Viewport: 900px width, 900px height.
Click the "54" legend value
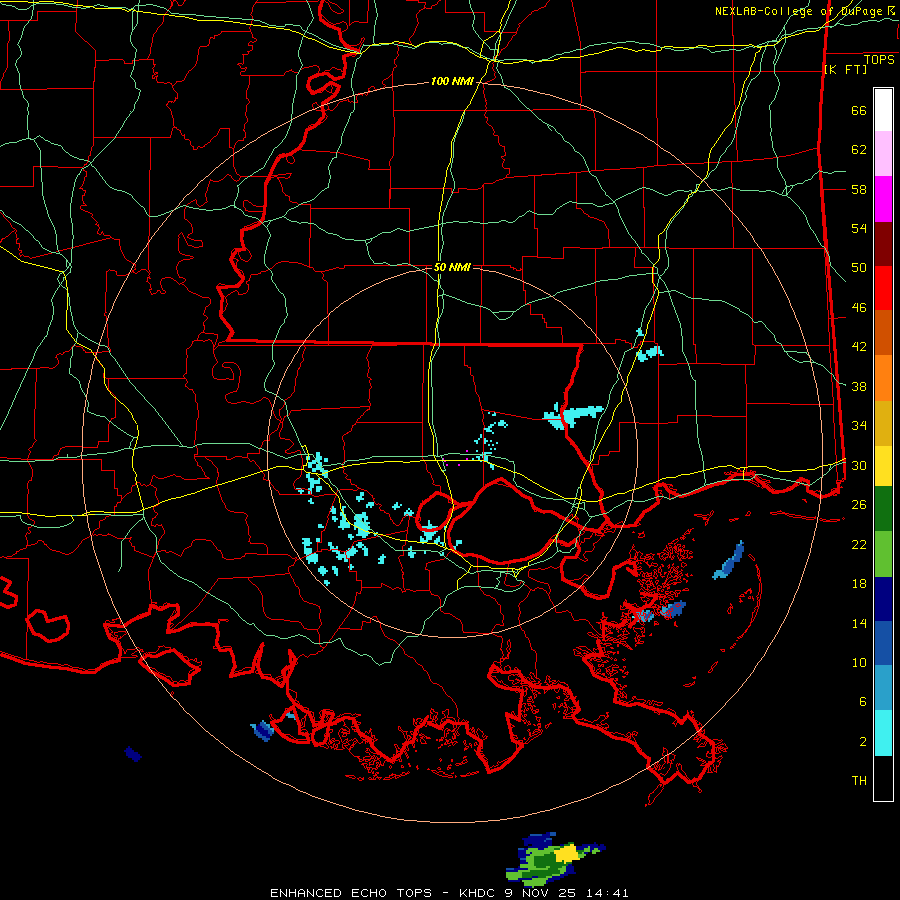[859, 228]
